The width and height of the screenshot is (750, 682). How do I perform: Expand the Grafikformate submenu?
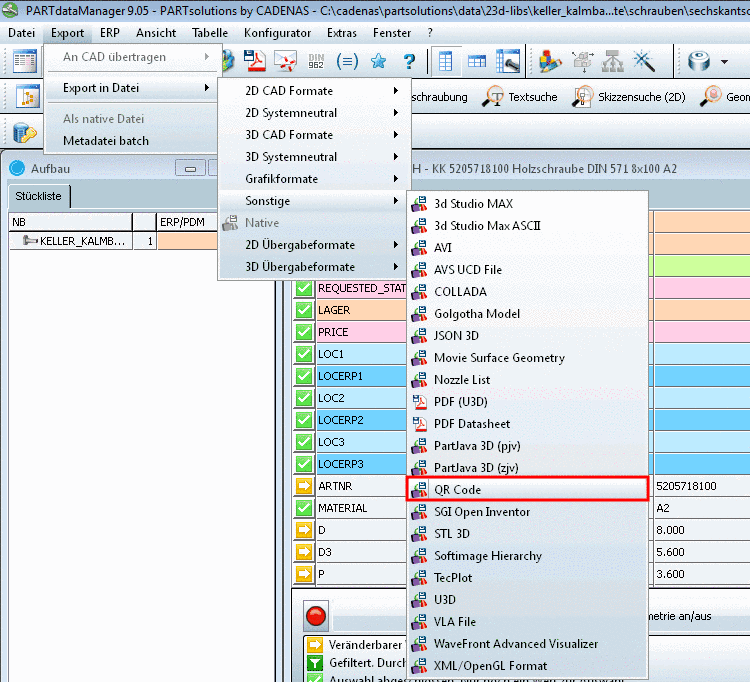pos(315,179)
